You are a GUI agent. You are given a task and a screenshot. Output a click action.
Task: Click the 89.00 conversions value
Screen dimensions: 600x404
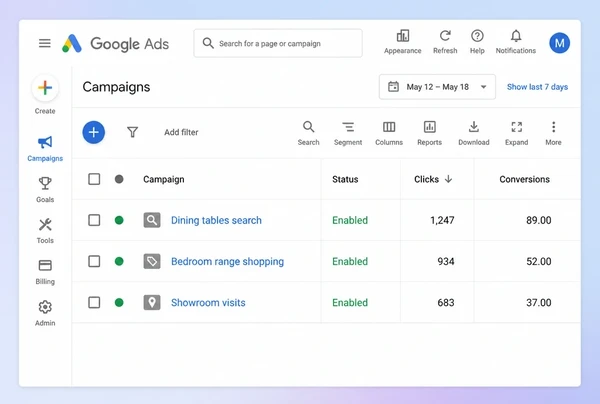(538, 220)
